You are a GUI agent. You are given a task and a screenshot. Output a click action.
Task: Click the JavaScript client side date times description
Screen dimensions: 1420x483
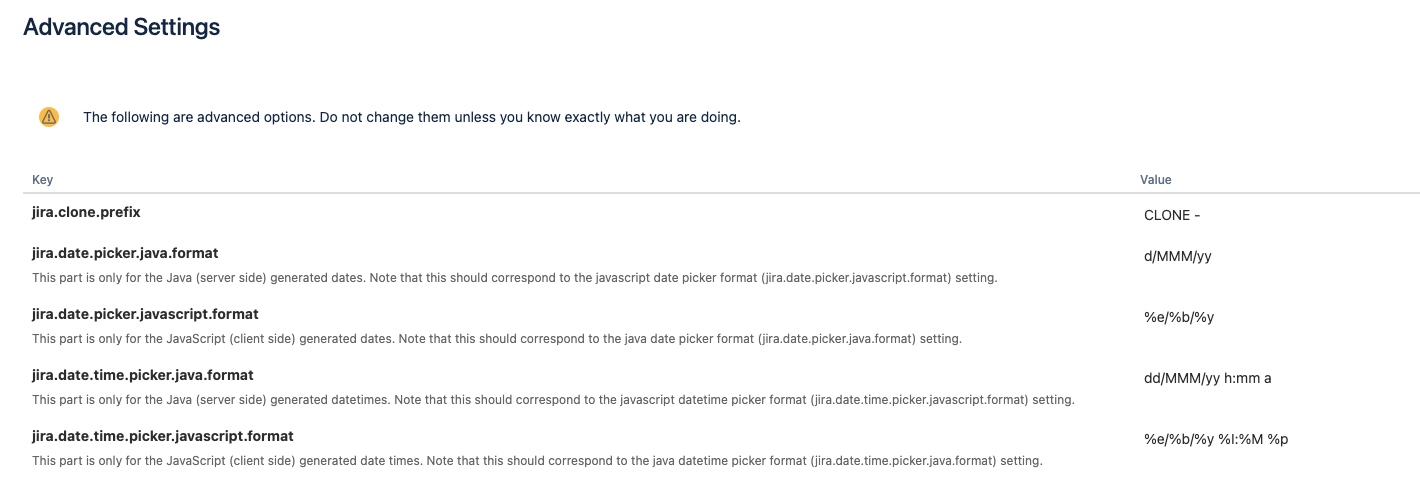click(537, 461)
